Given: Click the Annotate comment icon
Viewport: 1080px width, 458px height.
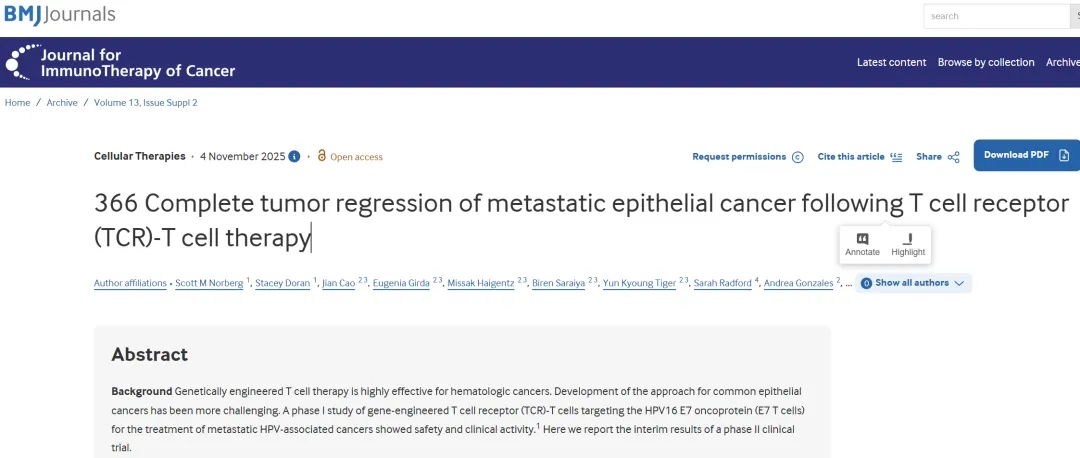Looking at the screenshot, I should click(x=862, y=239).
